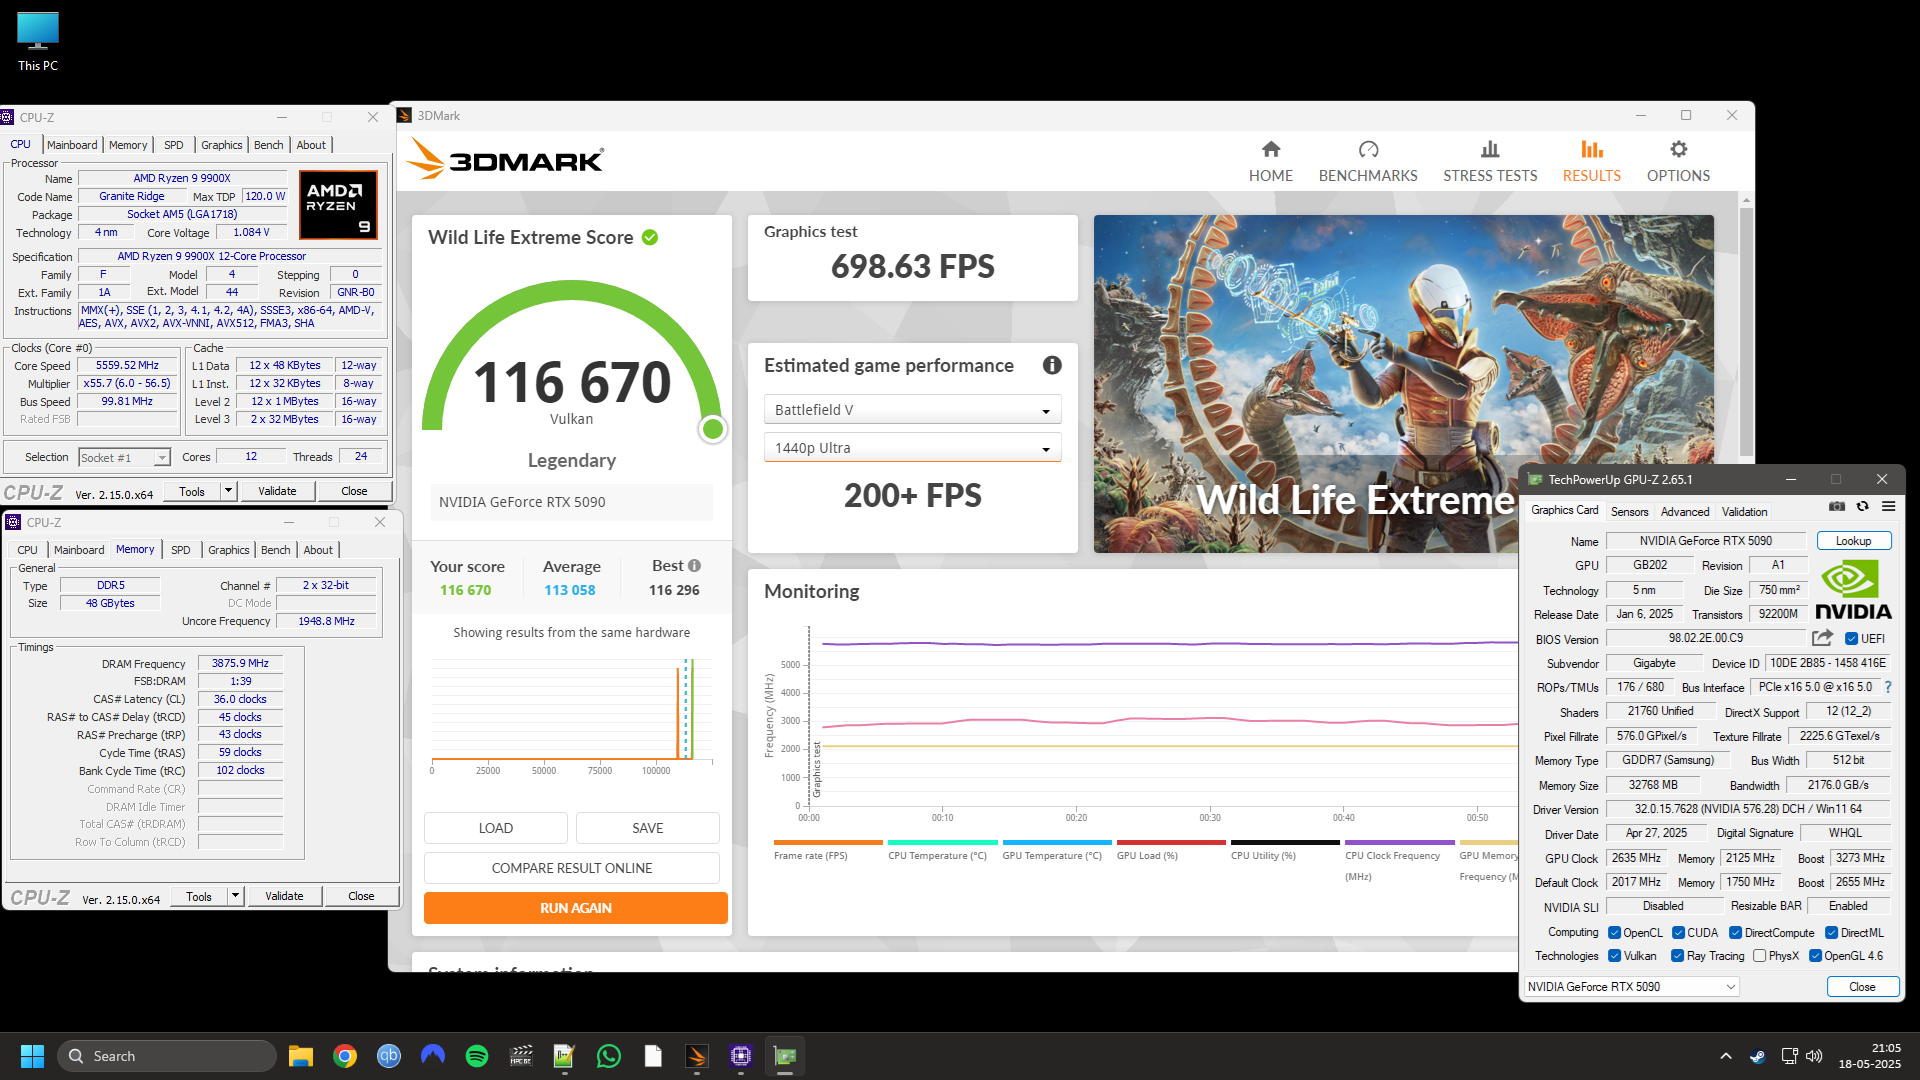Image resolution: width=1920 pixels, height=1080 pixels.
Task: Switch to Graphics tab in lower CPU-Z
Action: pos(228,550)
